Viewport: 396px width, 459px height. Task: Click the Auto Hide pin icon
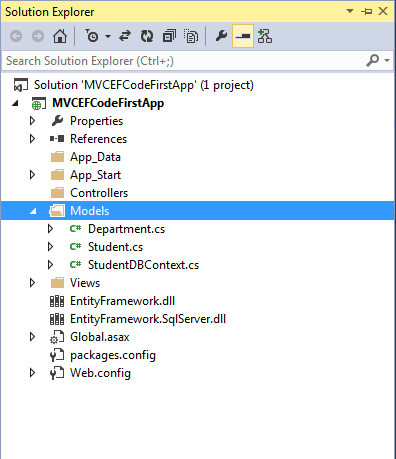pyautogui.click(x=367, y=11)
